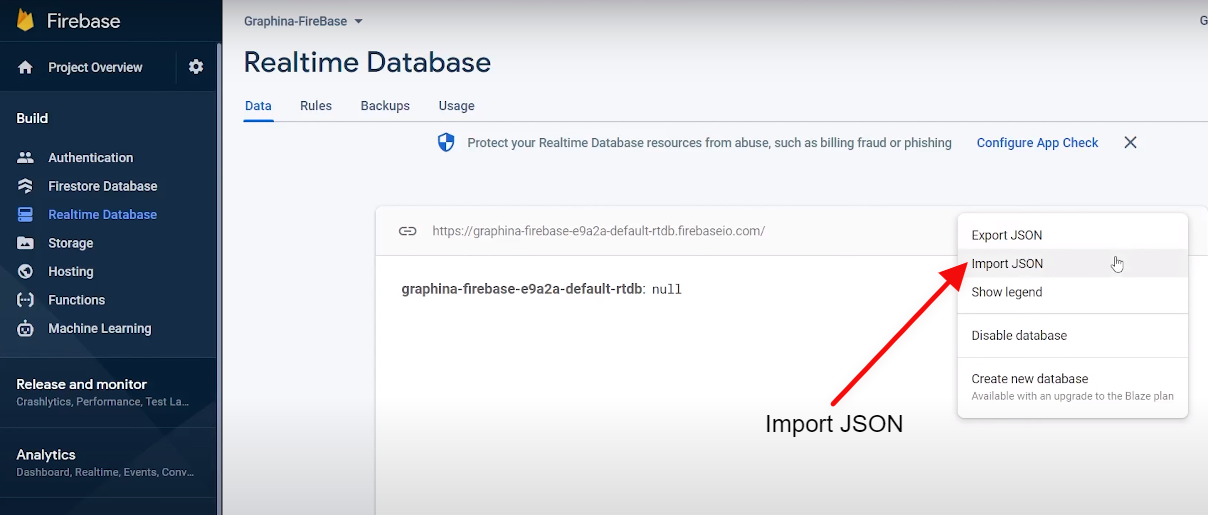Open Machine Learning in sidebar
Screen dimensions: 1208x515
(x=99, y=329)
